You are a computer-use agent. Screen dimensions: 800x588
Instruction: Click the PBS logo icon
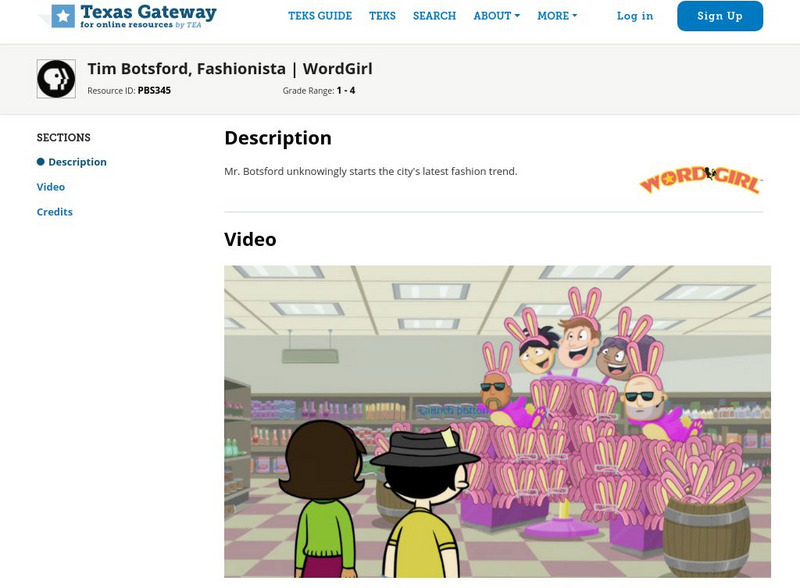56,79
